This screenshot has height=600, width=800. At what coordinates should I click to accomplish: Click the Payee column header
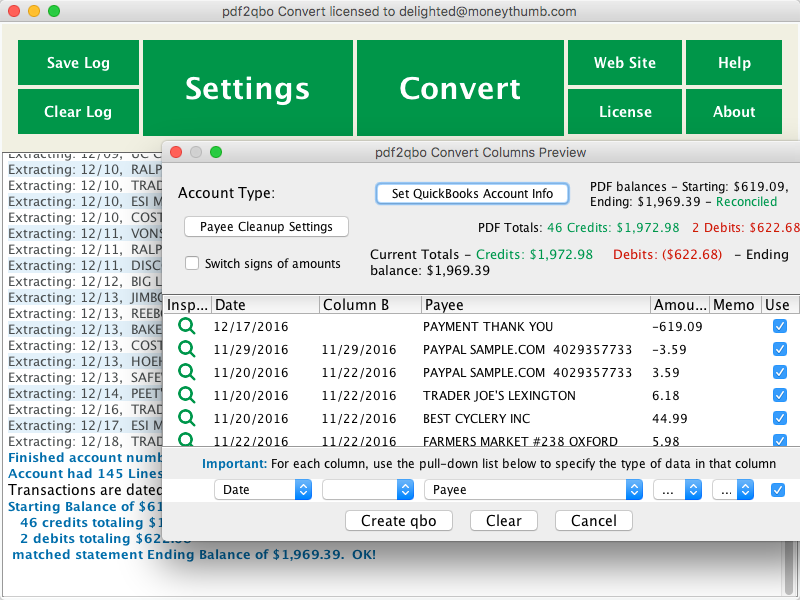(x=534, y=305)
